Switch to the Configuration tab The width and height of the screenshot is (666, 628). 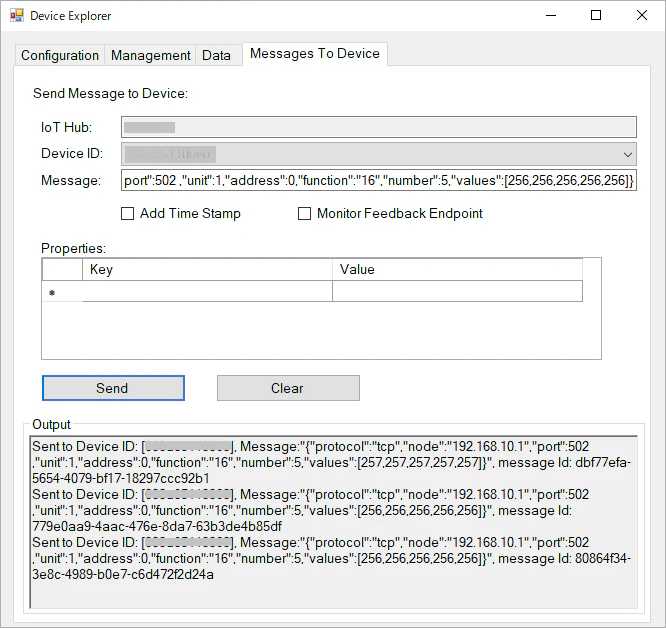point(60,55)
